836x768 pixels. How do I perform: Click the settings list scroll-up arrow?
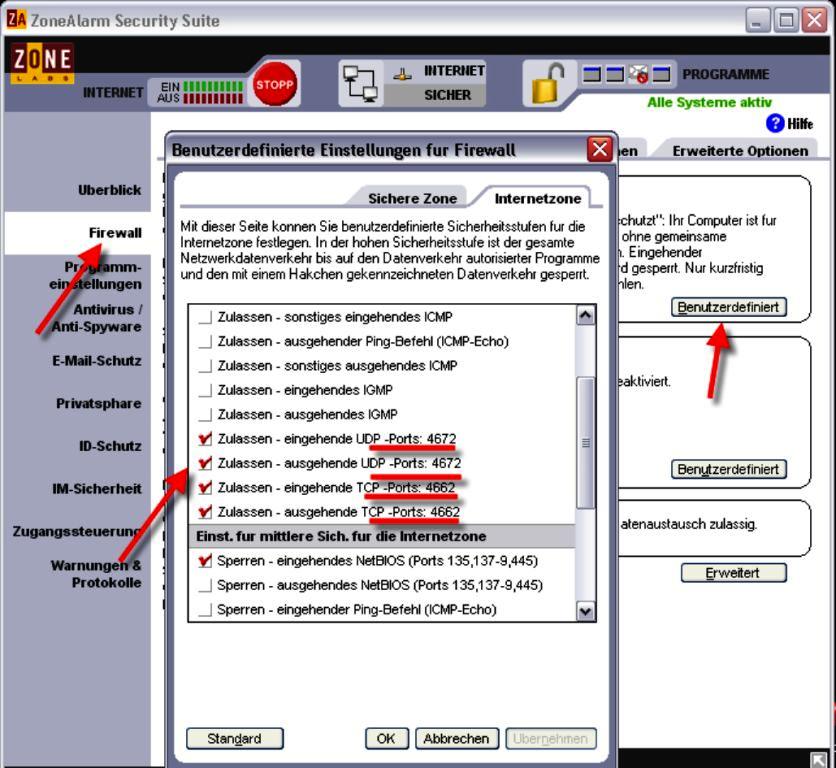[585, 316]
